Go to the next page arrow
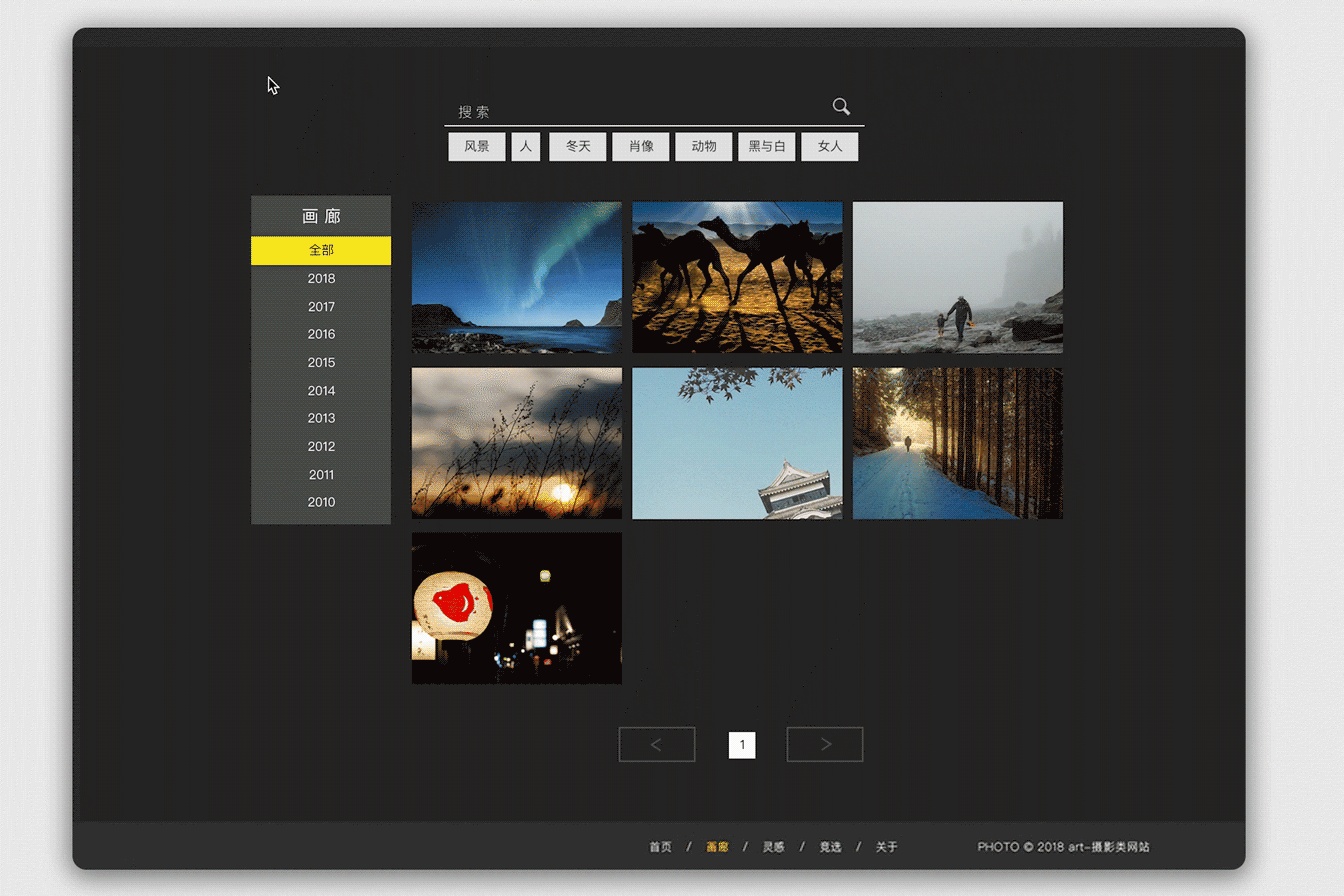Image resolution: width=1344 pixels, height=896 pixels. click(825, 744)
